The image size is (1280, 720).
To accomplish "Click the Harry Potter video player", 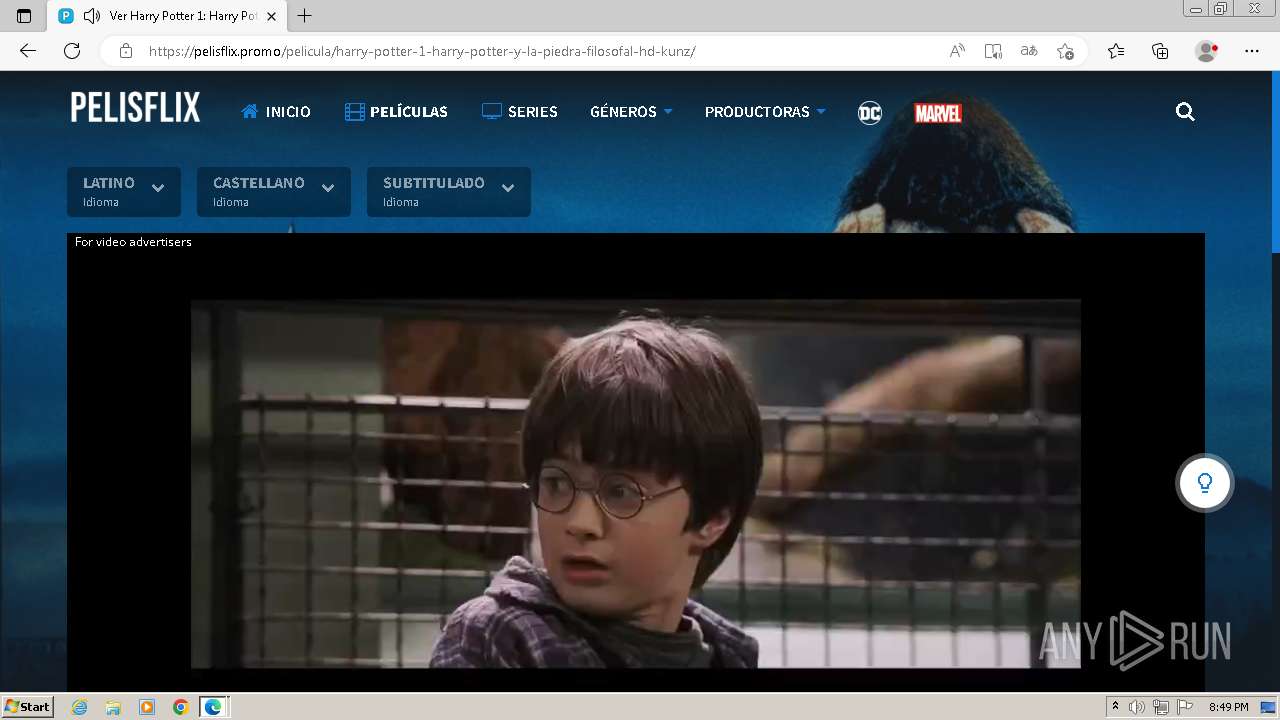I will coord(636,484).
